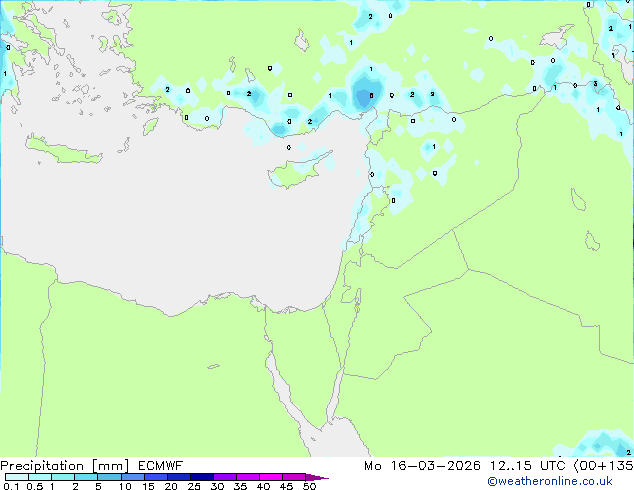Click the "0.1" legend tick label

(11, 486)
